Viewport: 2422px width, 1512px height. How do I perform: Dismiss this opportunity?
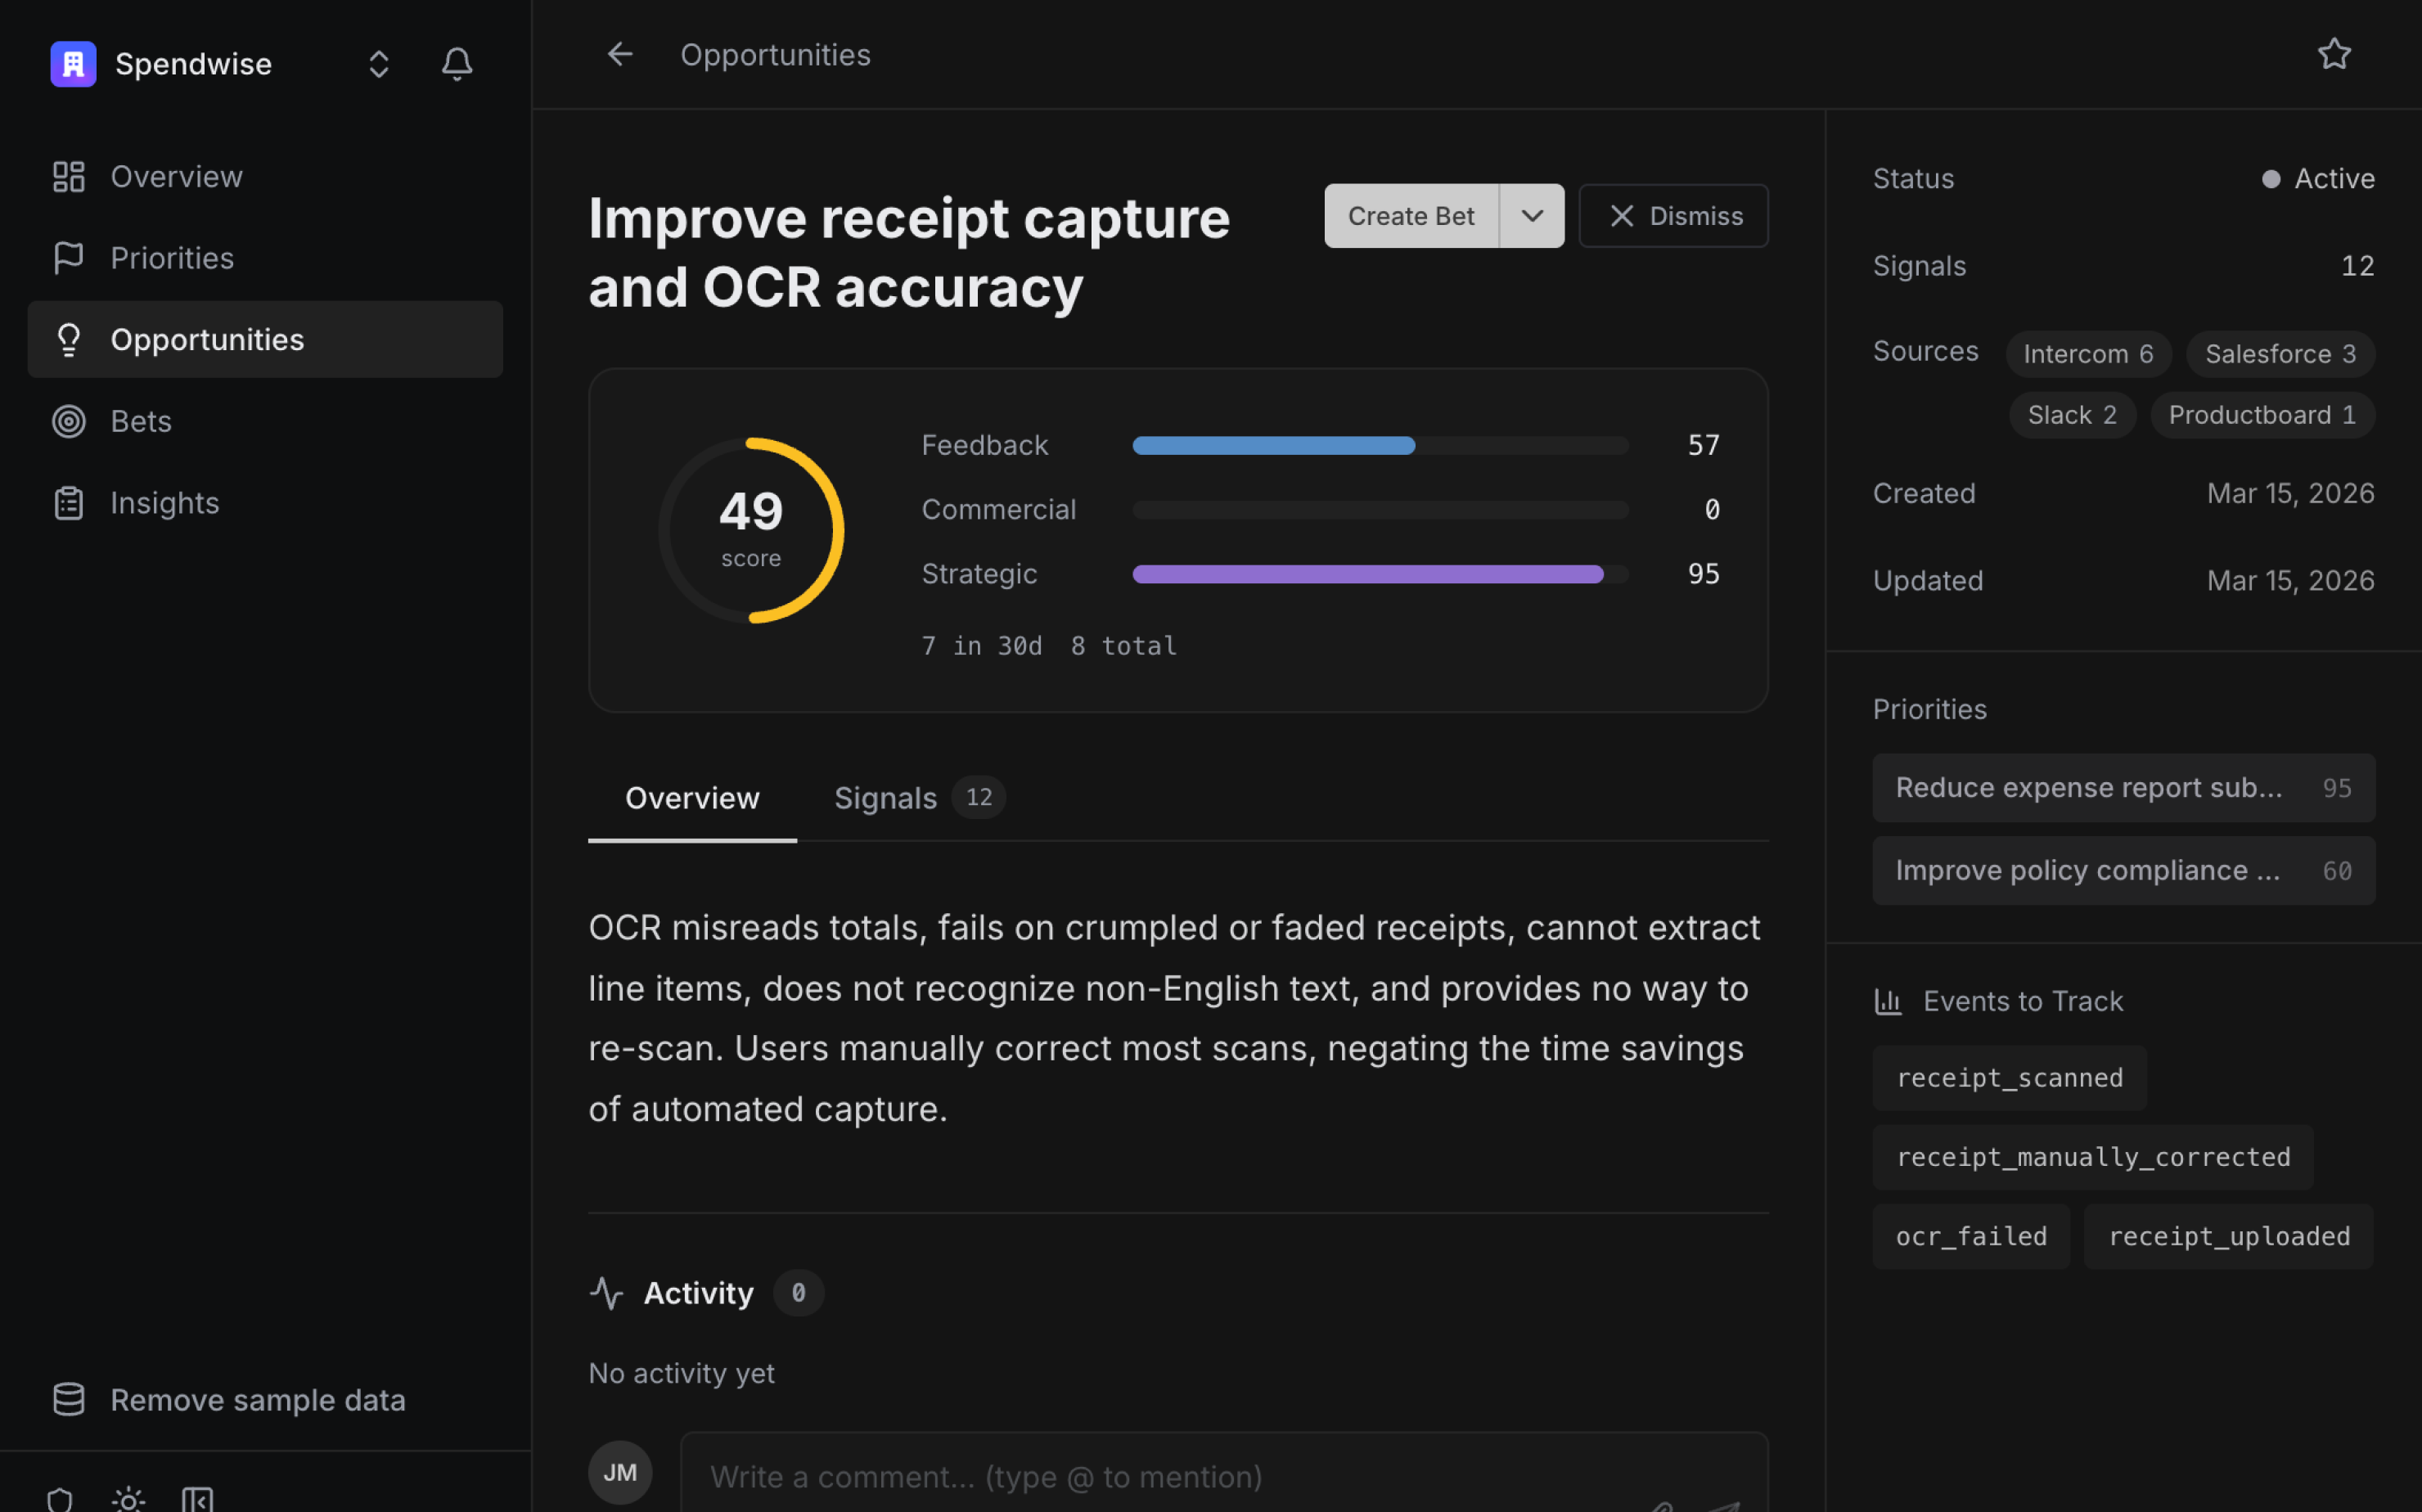click(1673, 216)
